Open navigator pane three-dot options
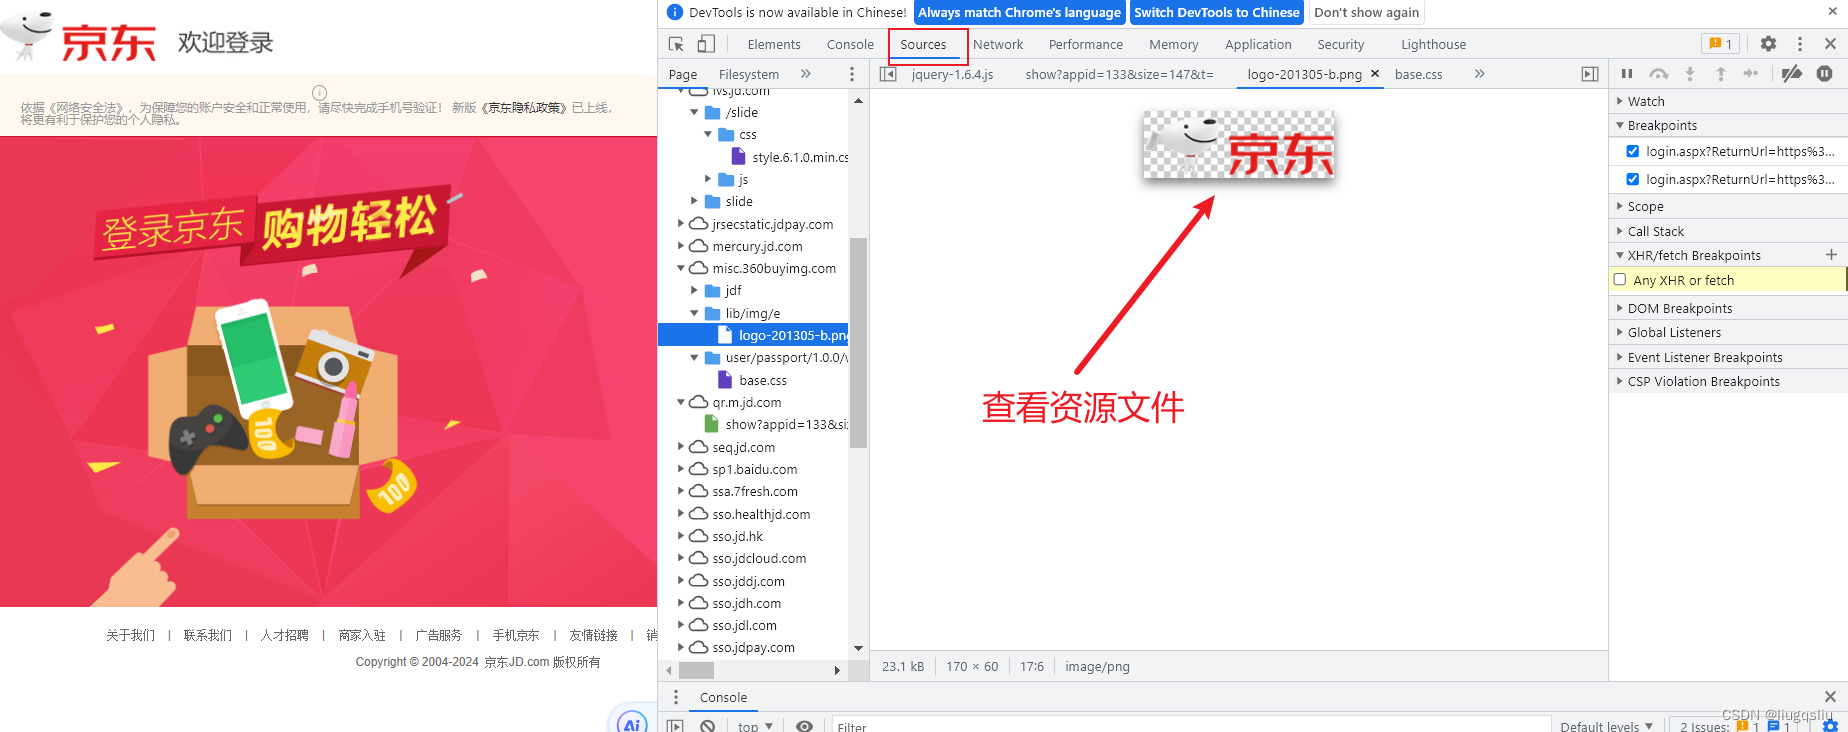Viewport: 1848px width, 732px height. point(852,74)
